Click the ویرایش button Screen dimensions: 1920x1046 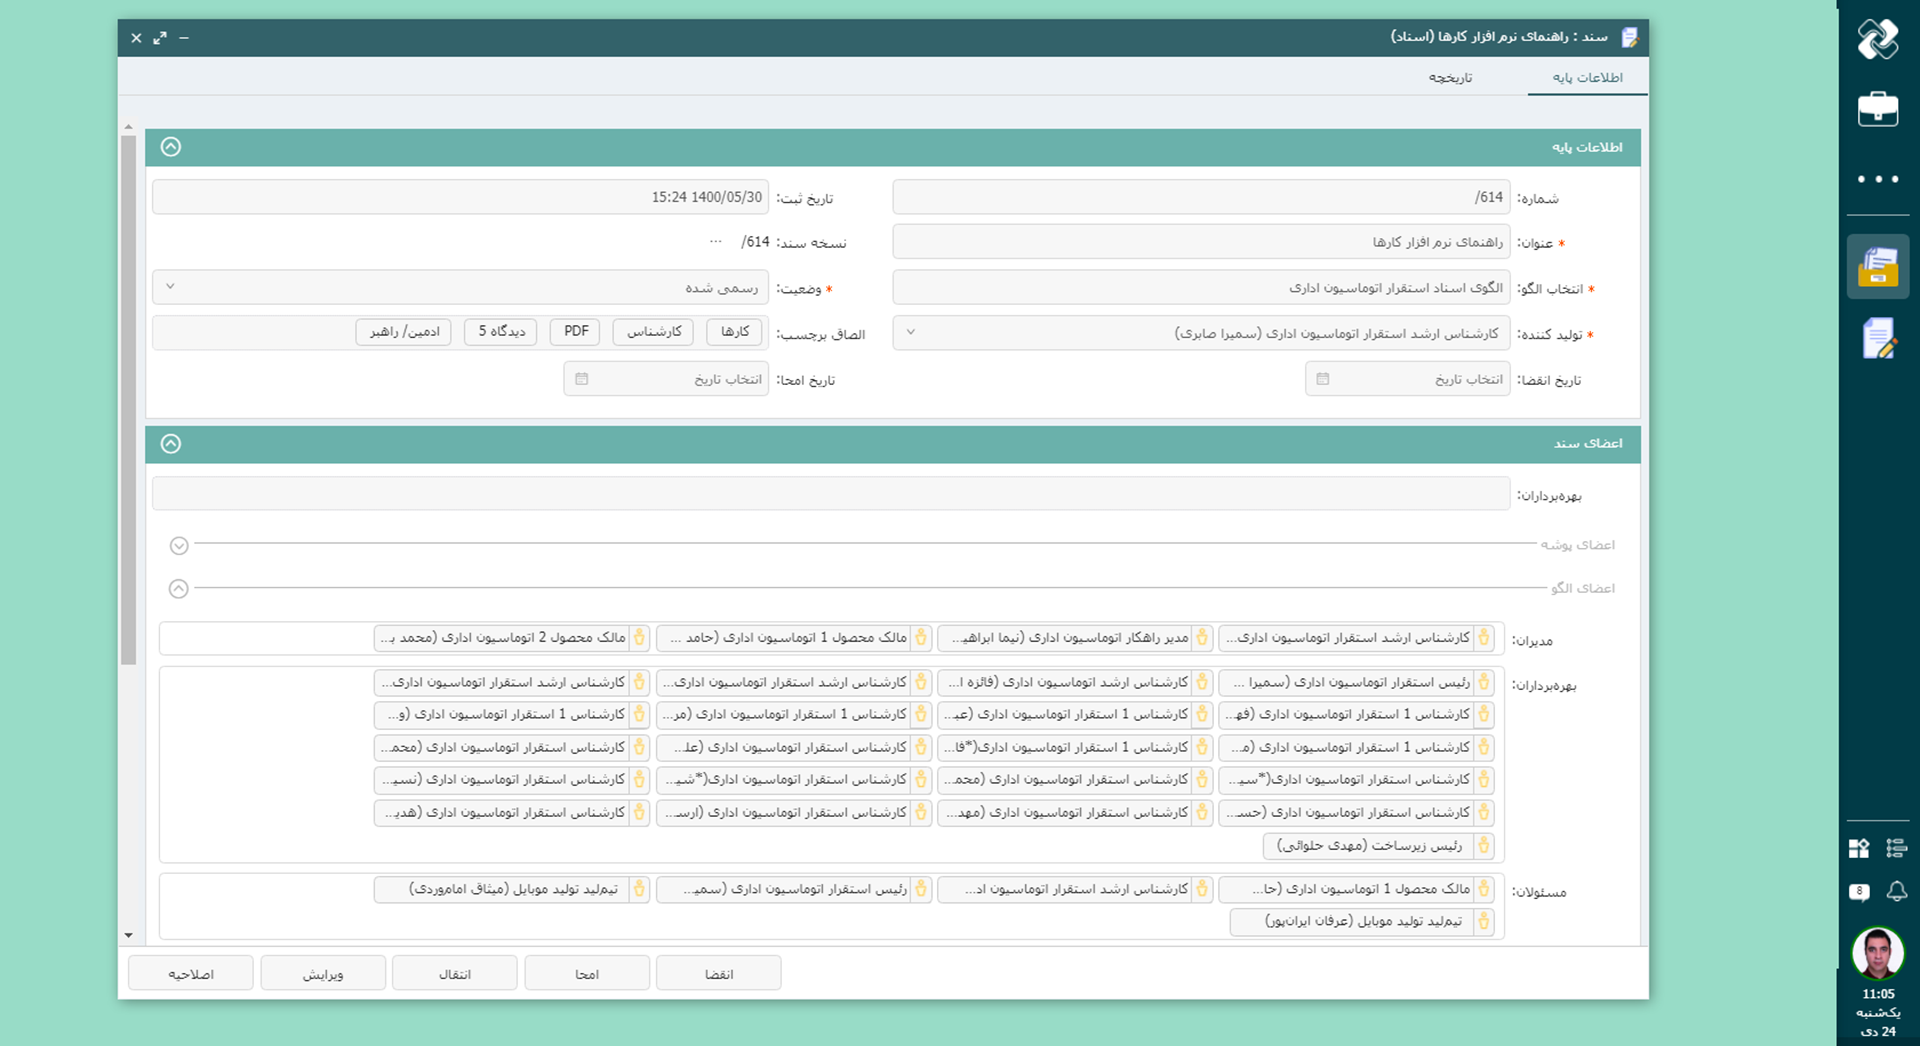(323, 973)
